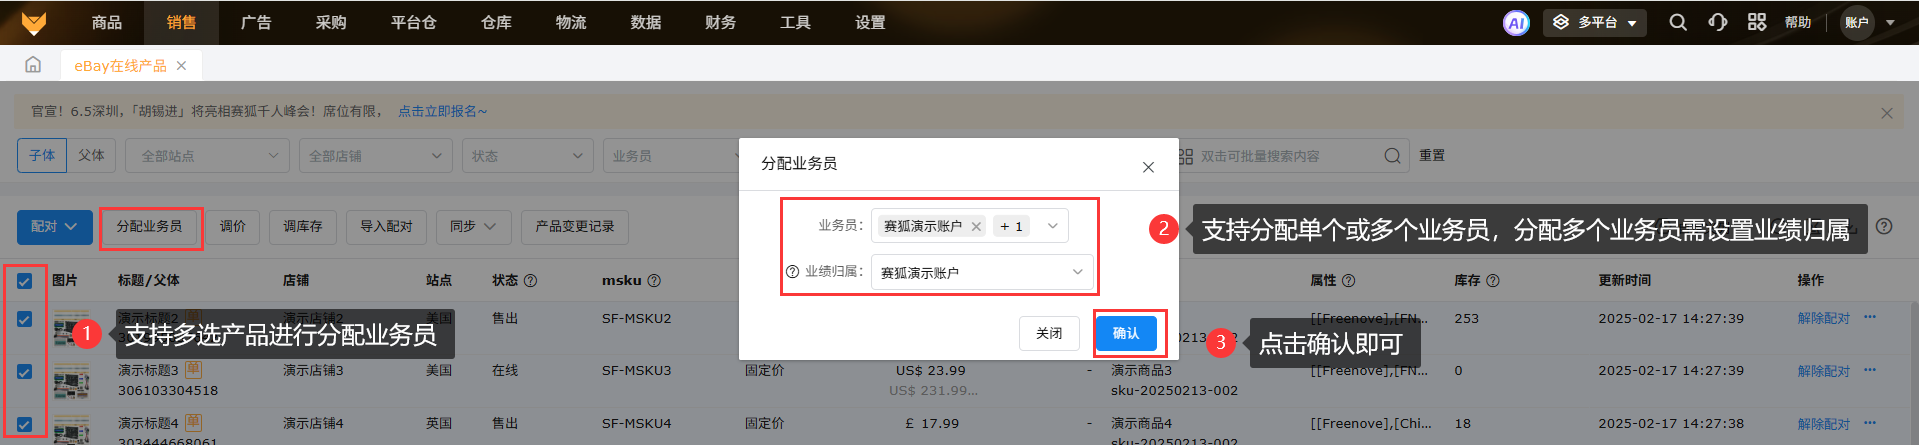Screen dimensions: 1919x445
Task: Open more actions for SF-MSKU2 row
Action: [x=1870, y=318]
